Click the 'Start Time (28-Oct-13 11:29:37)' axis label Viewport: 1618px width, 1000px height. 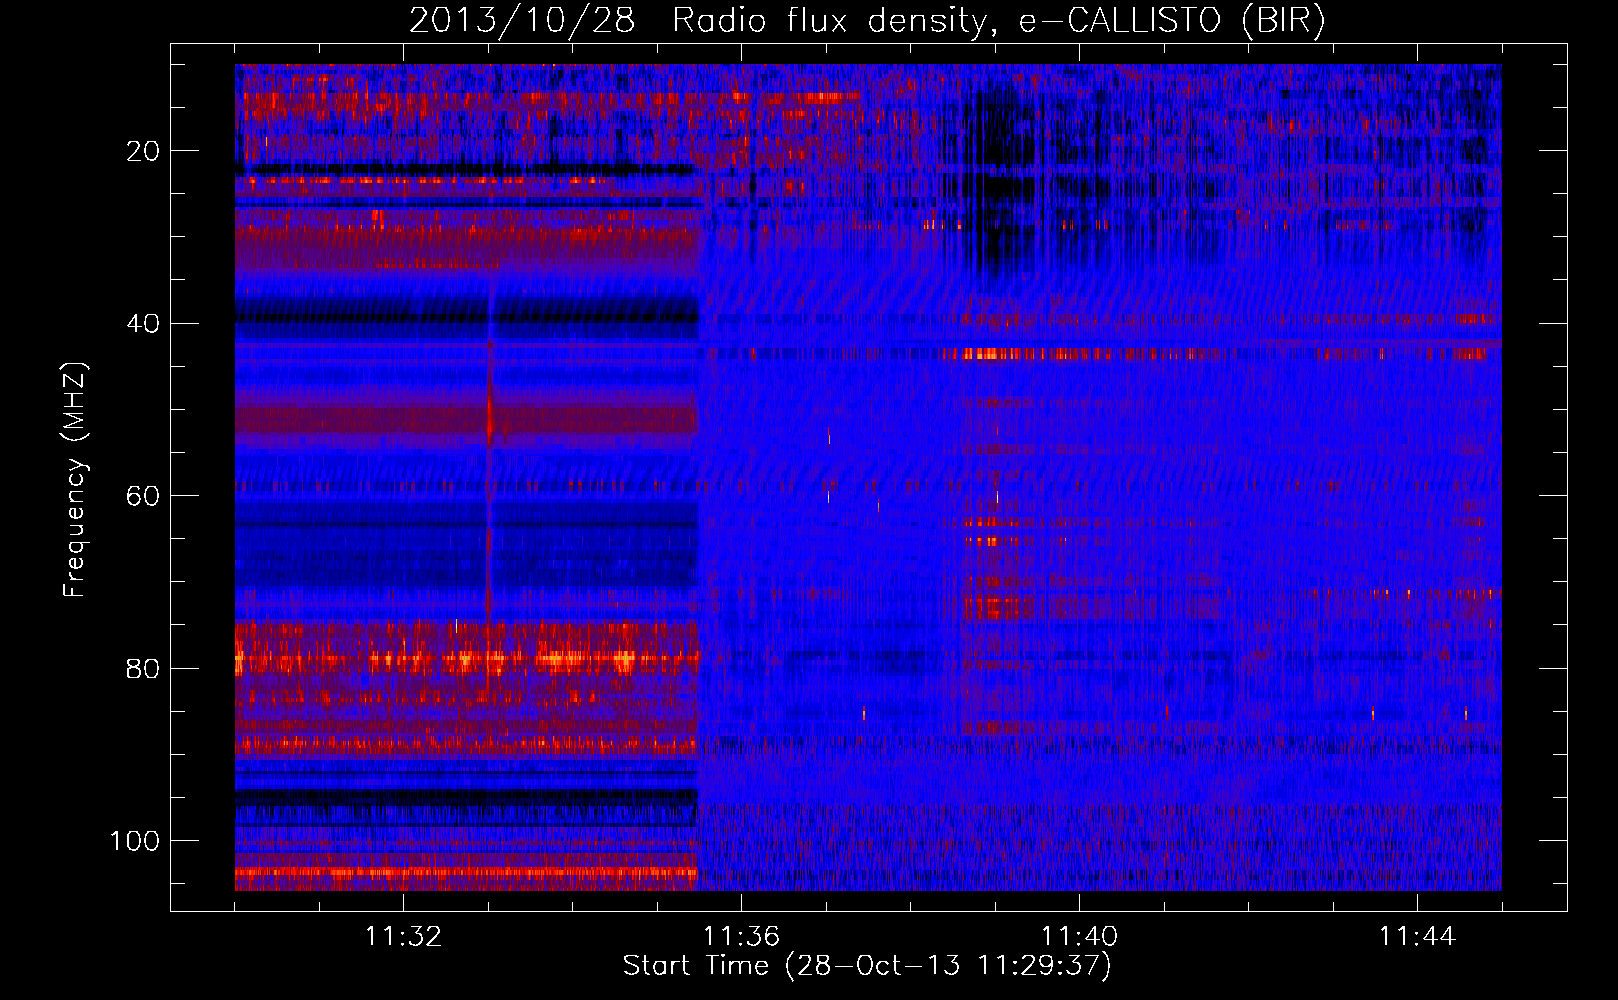tap(867, 966)
